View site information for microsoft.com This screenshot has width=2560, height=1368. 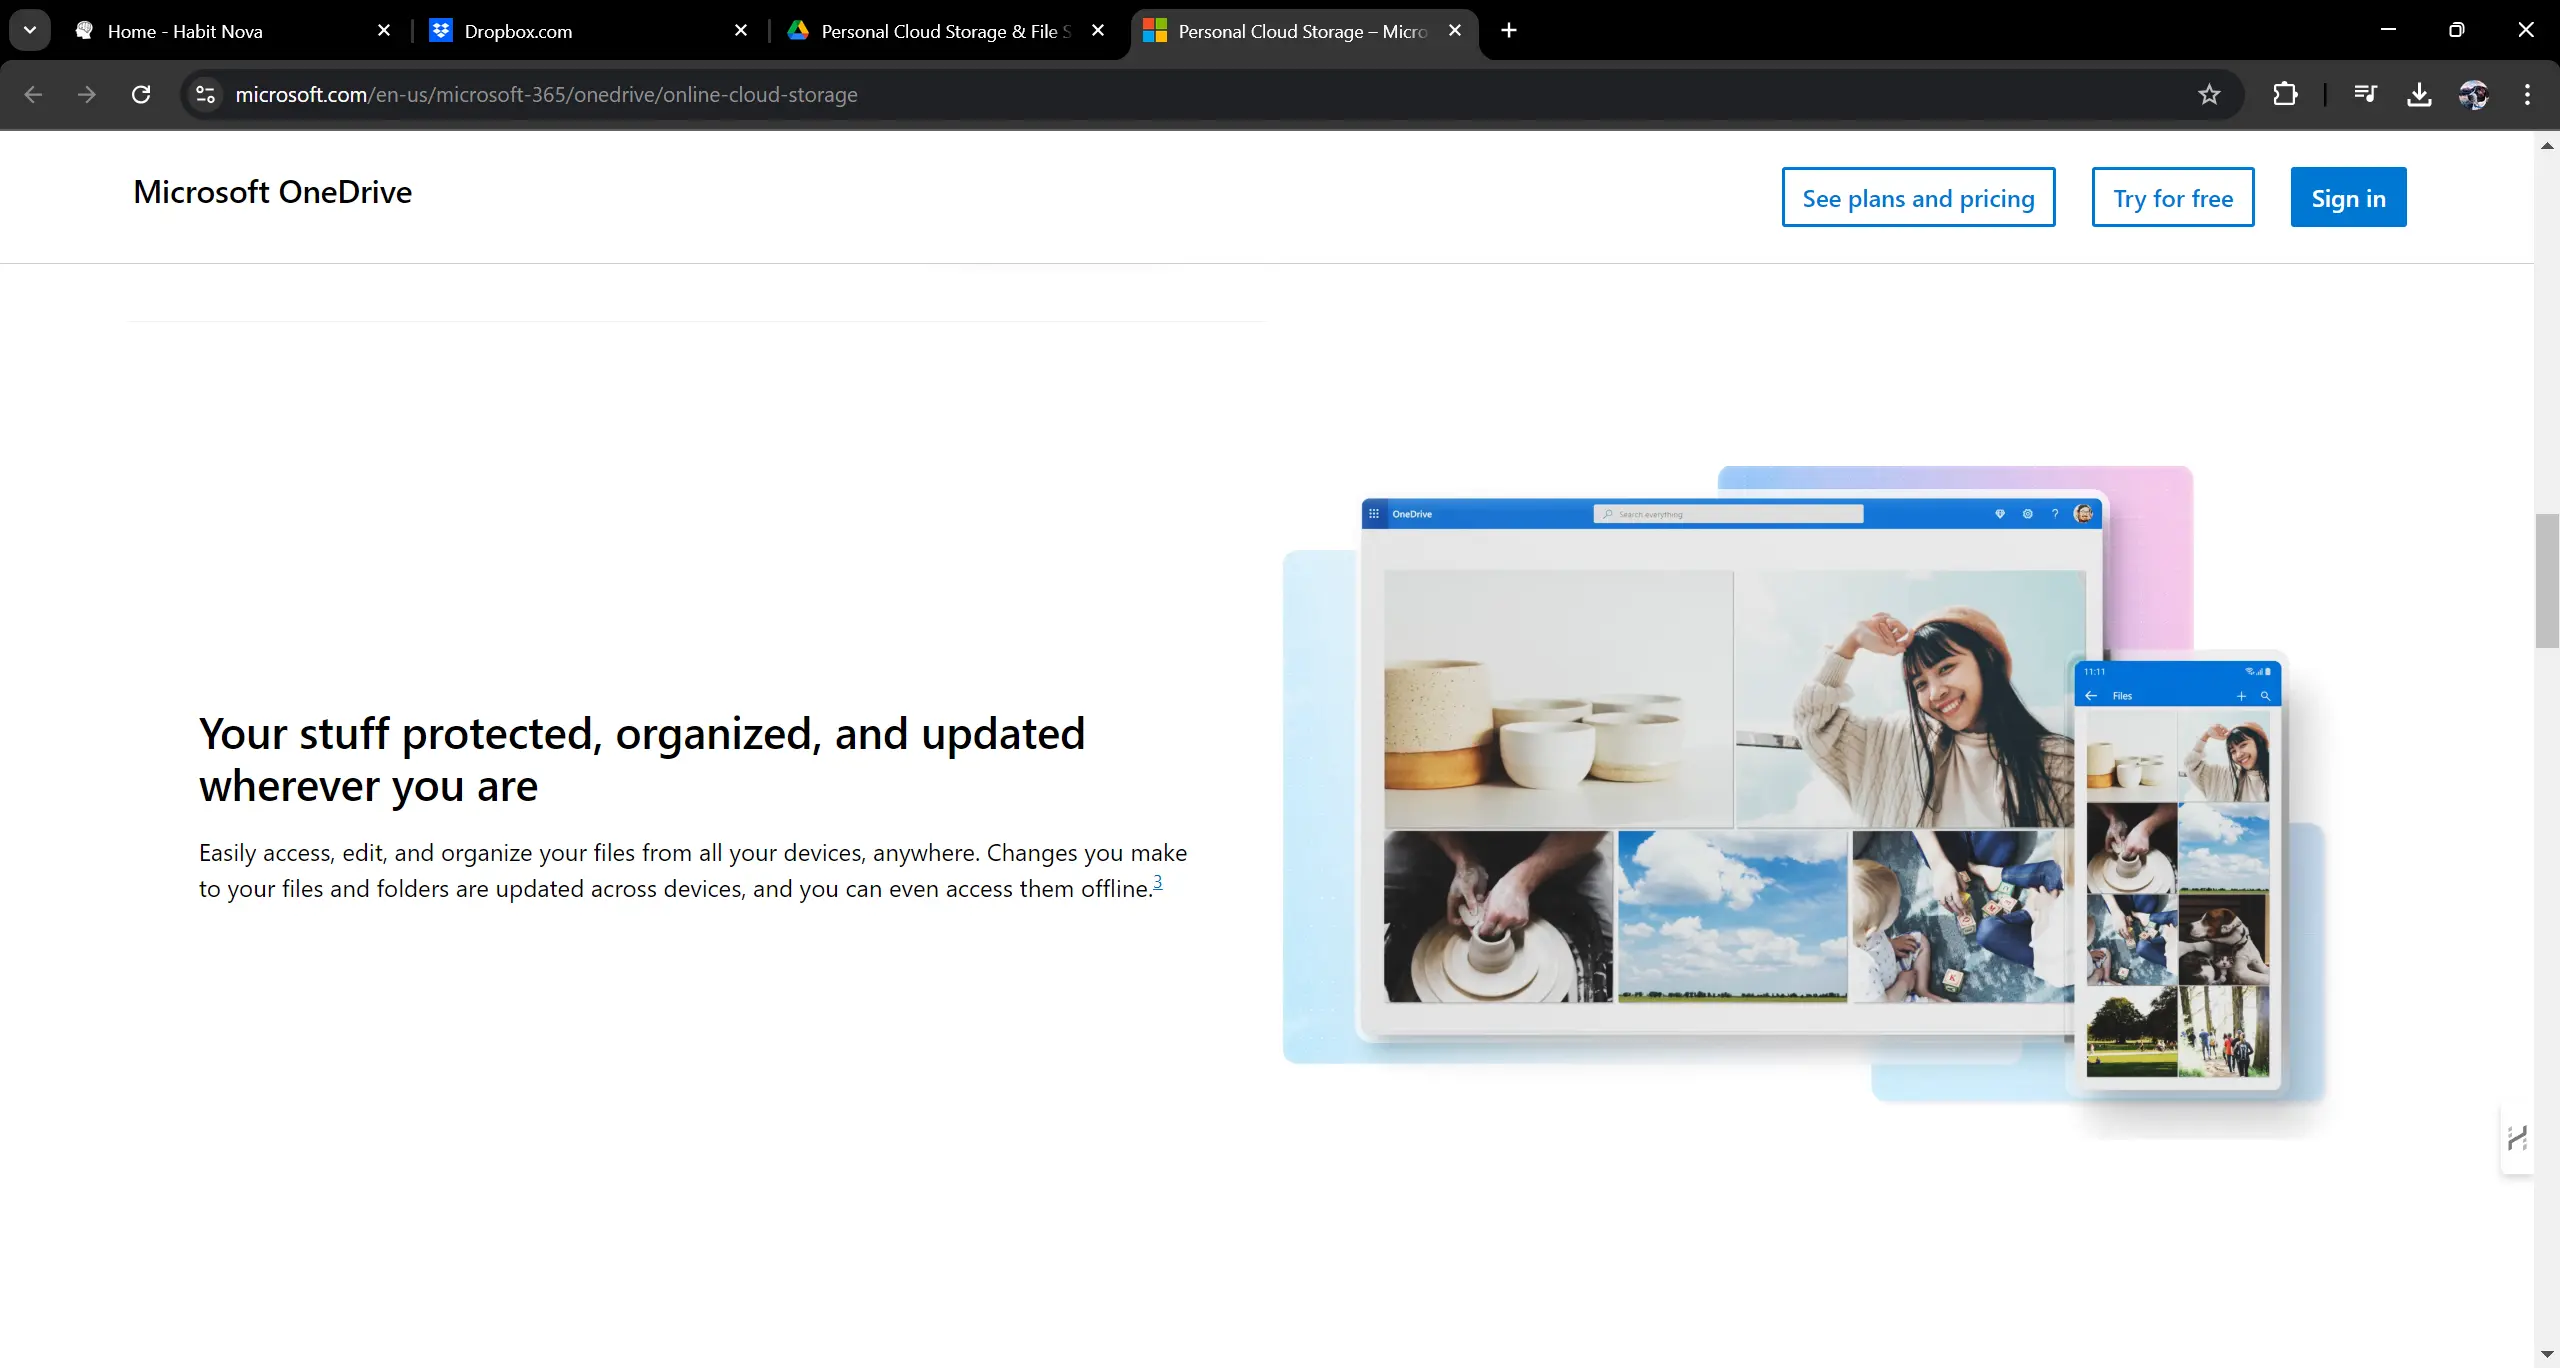[x=205, y=94]
